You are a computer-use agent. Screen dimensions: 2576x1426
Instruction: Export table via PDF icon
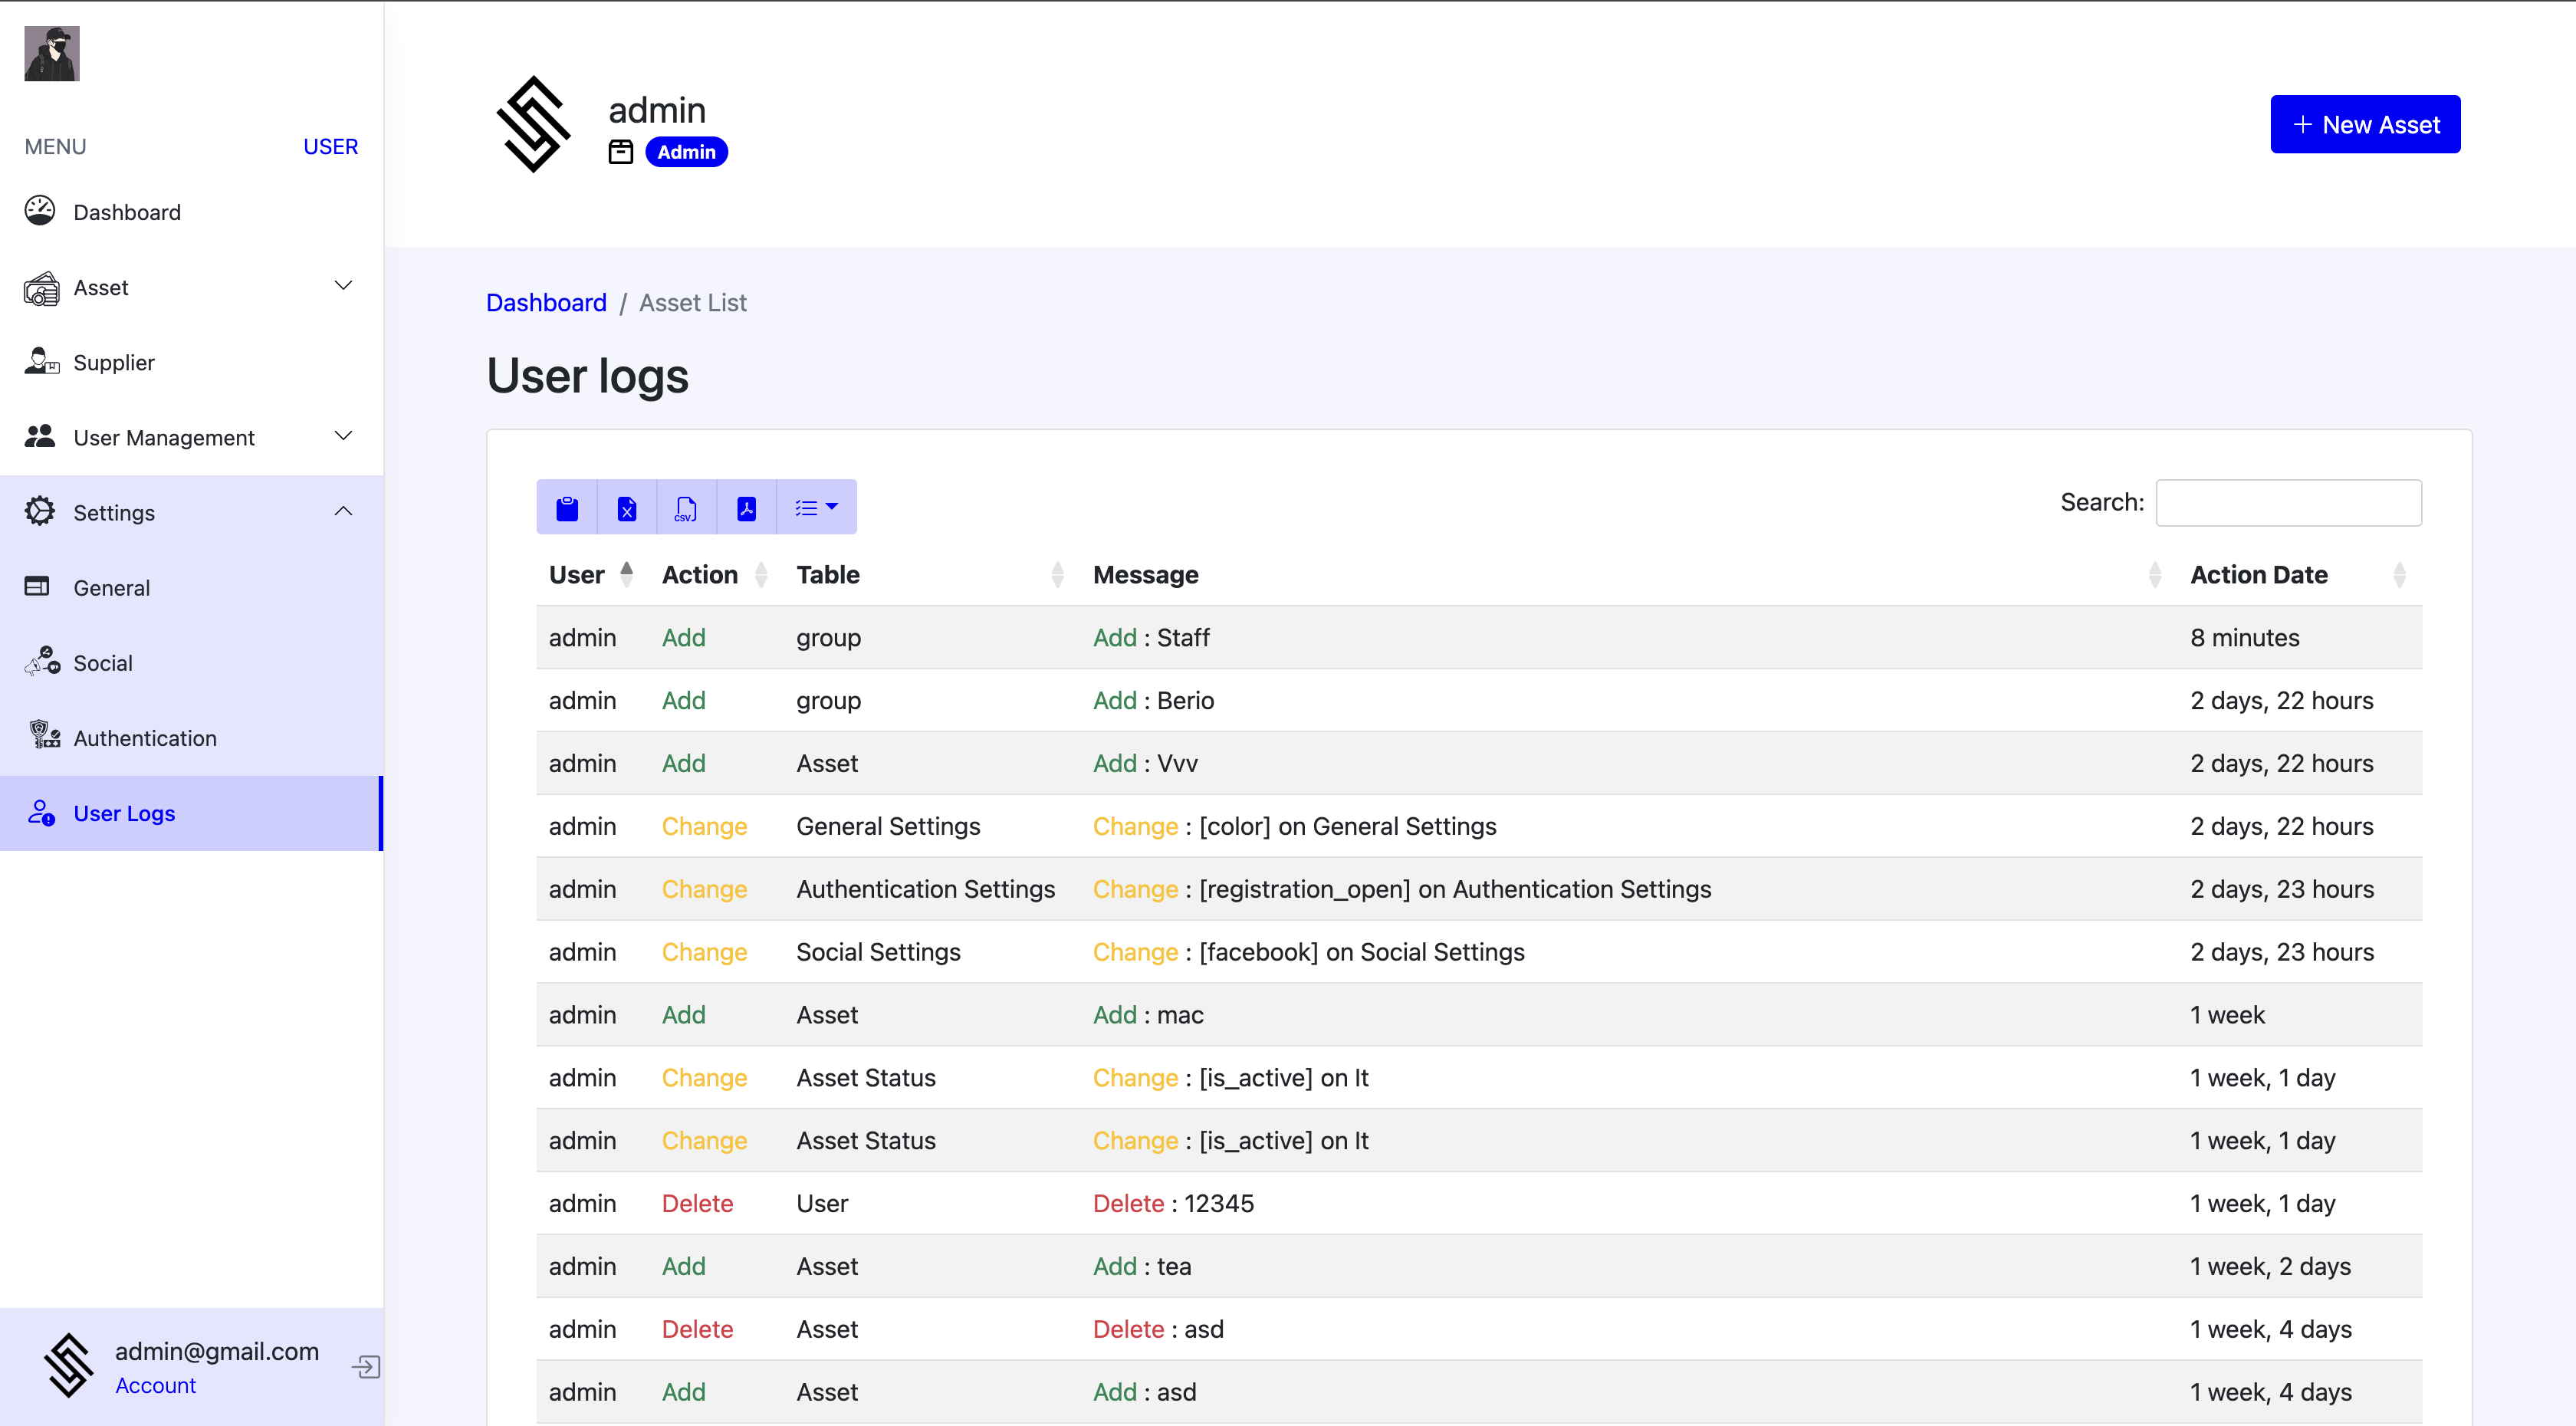tap(746, 508)
